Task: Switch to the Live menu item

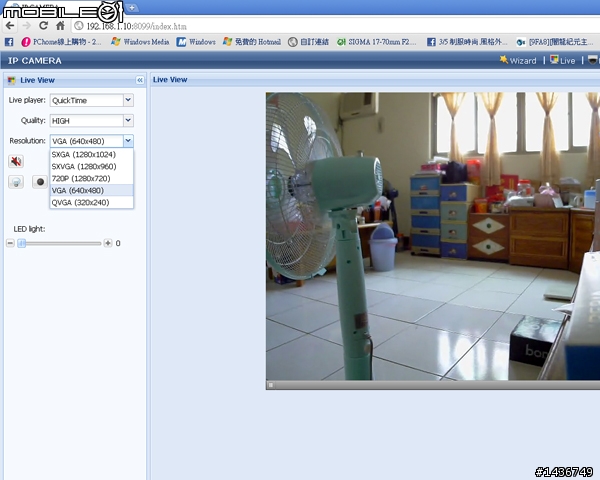Action: (x=562, y=60)
